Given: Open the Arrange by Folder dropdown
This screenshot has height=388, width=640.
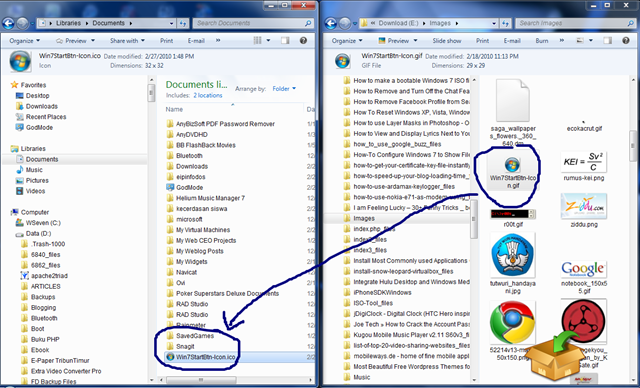Looking at the screenshot, I should click(x=284, y=89).
